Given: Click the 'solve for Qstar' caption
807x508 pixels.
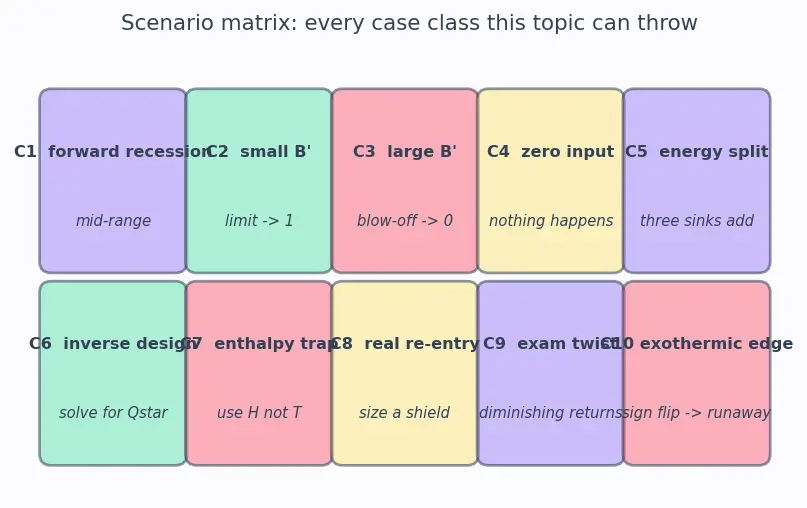Looking at the screenshot, I should click(x=113, y=413).
